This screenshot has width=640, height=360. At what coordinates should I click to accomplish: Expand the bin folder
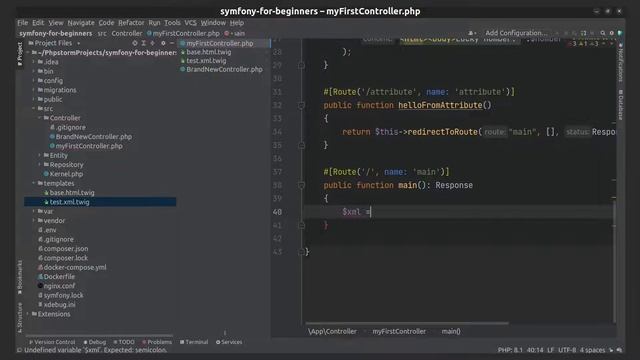tap(34, 71)
